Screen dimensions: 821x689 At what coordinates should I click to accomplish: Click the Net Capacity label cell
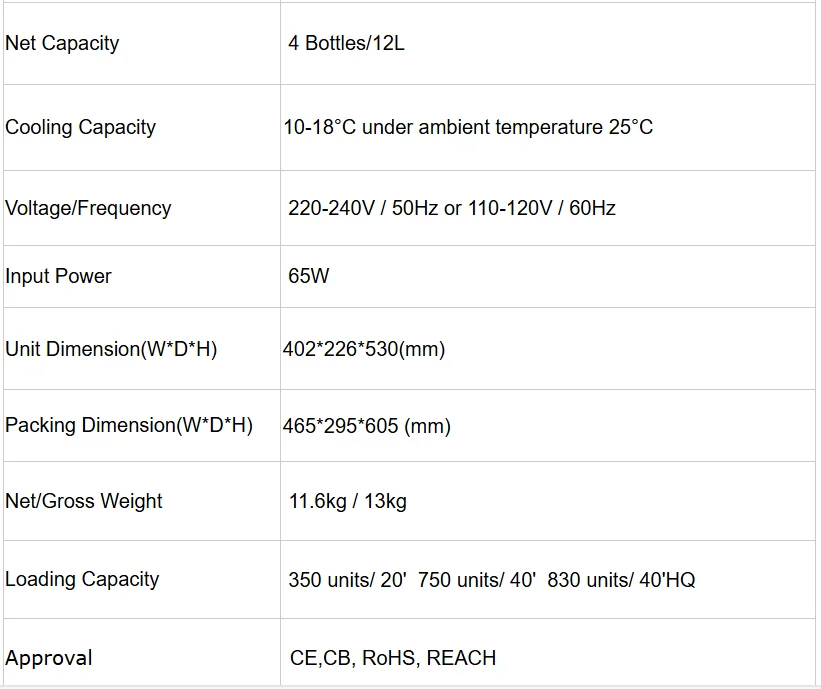62,44
